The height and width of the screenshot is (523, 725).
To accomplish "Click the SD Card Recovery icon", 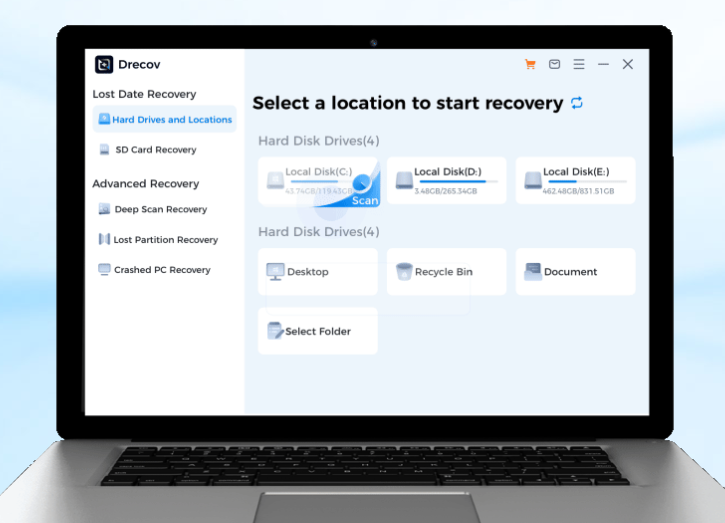I will click(x=104, y=149).
